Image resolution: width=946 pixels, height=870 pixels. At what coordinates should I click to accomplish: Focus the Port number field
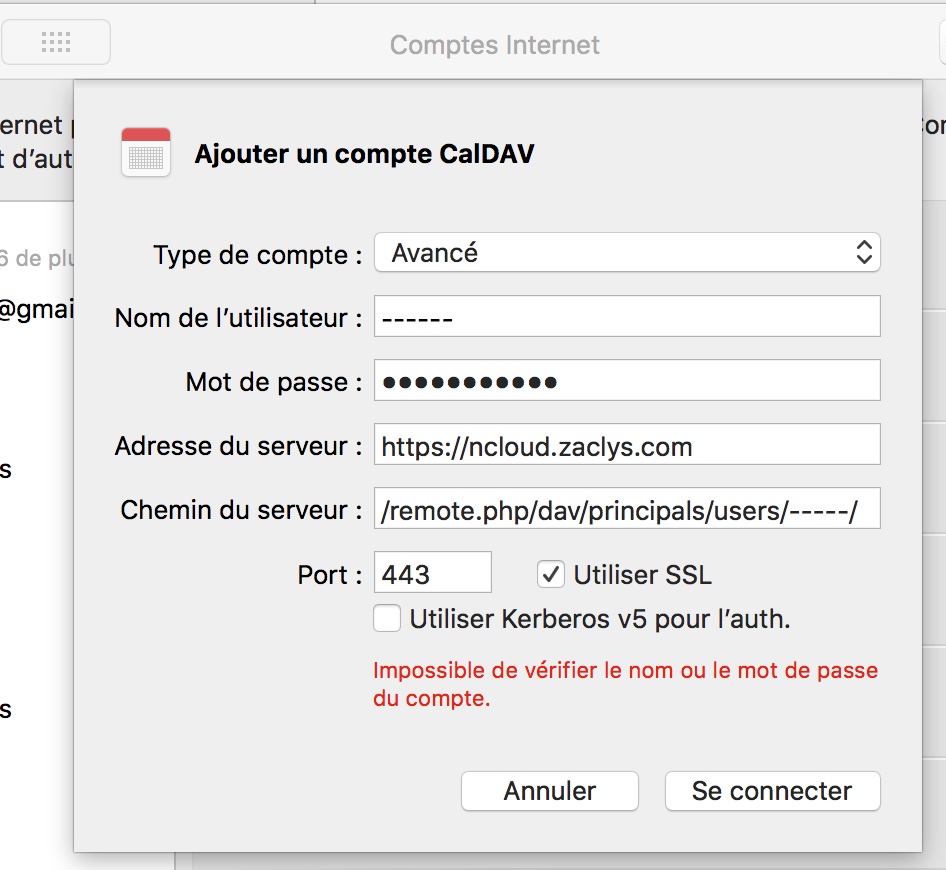click(432, 574)
